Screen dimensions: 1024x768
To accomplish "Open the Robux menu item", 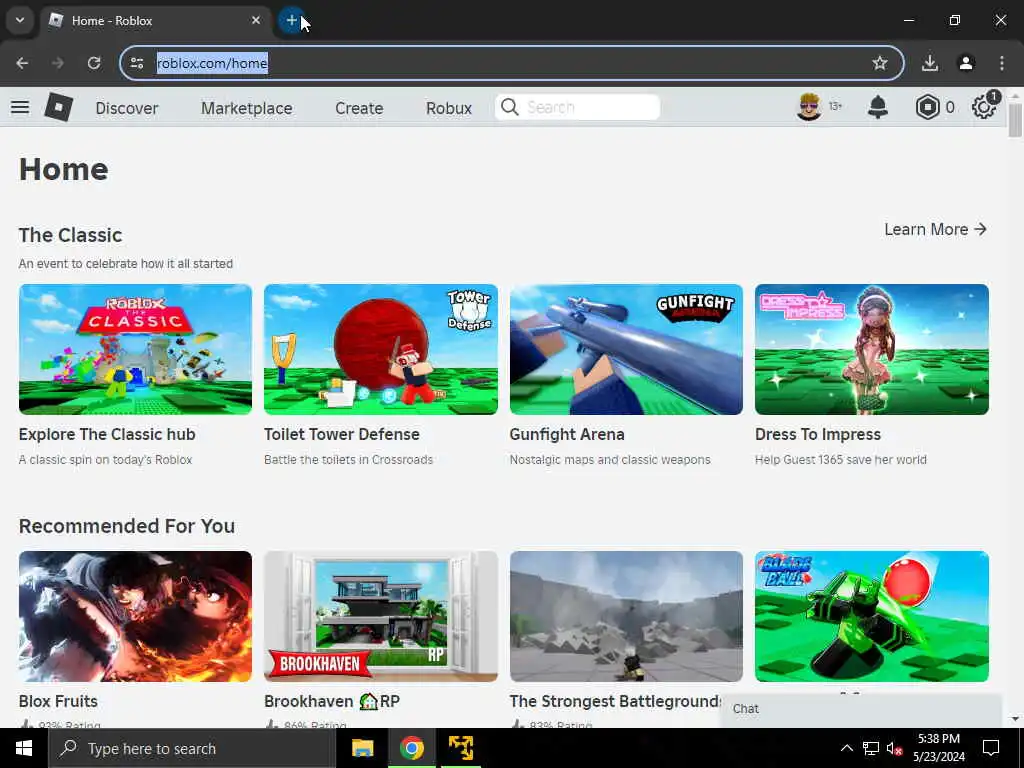I will [449, 108].
